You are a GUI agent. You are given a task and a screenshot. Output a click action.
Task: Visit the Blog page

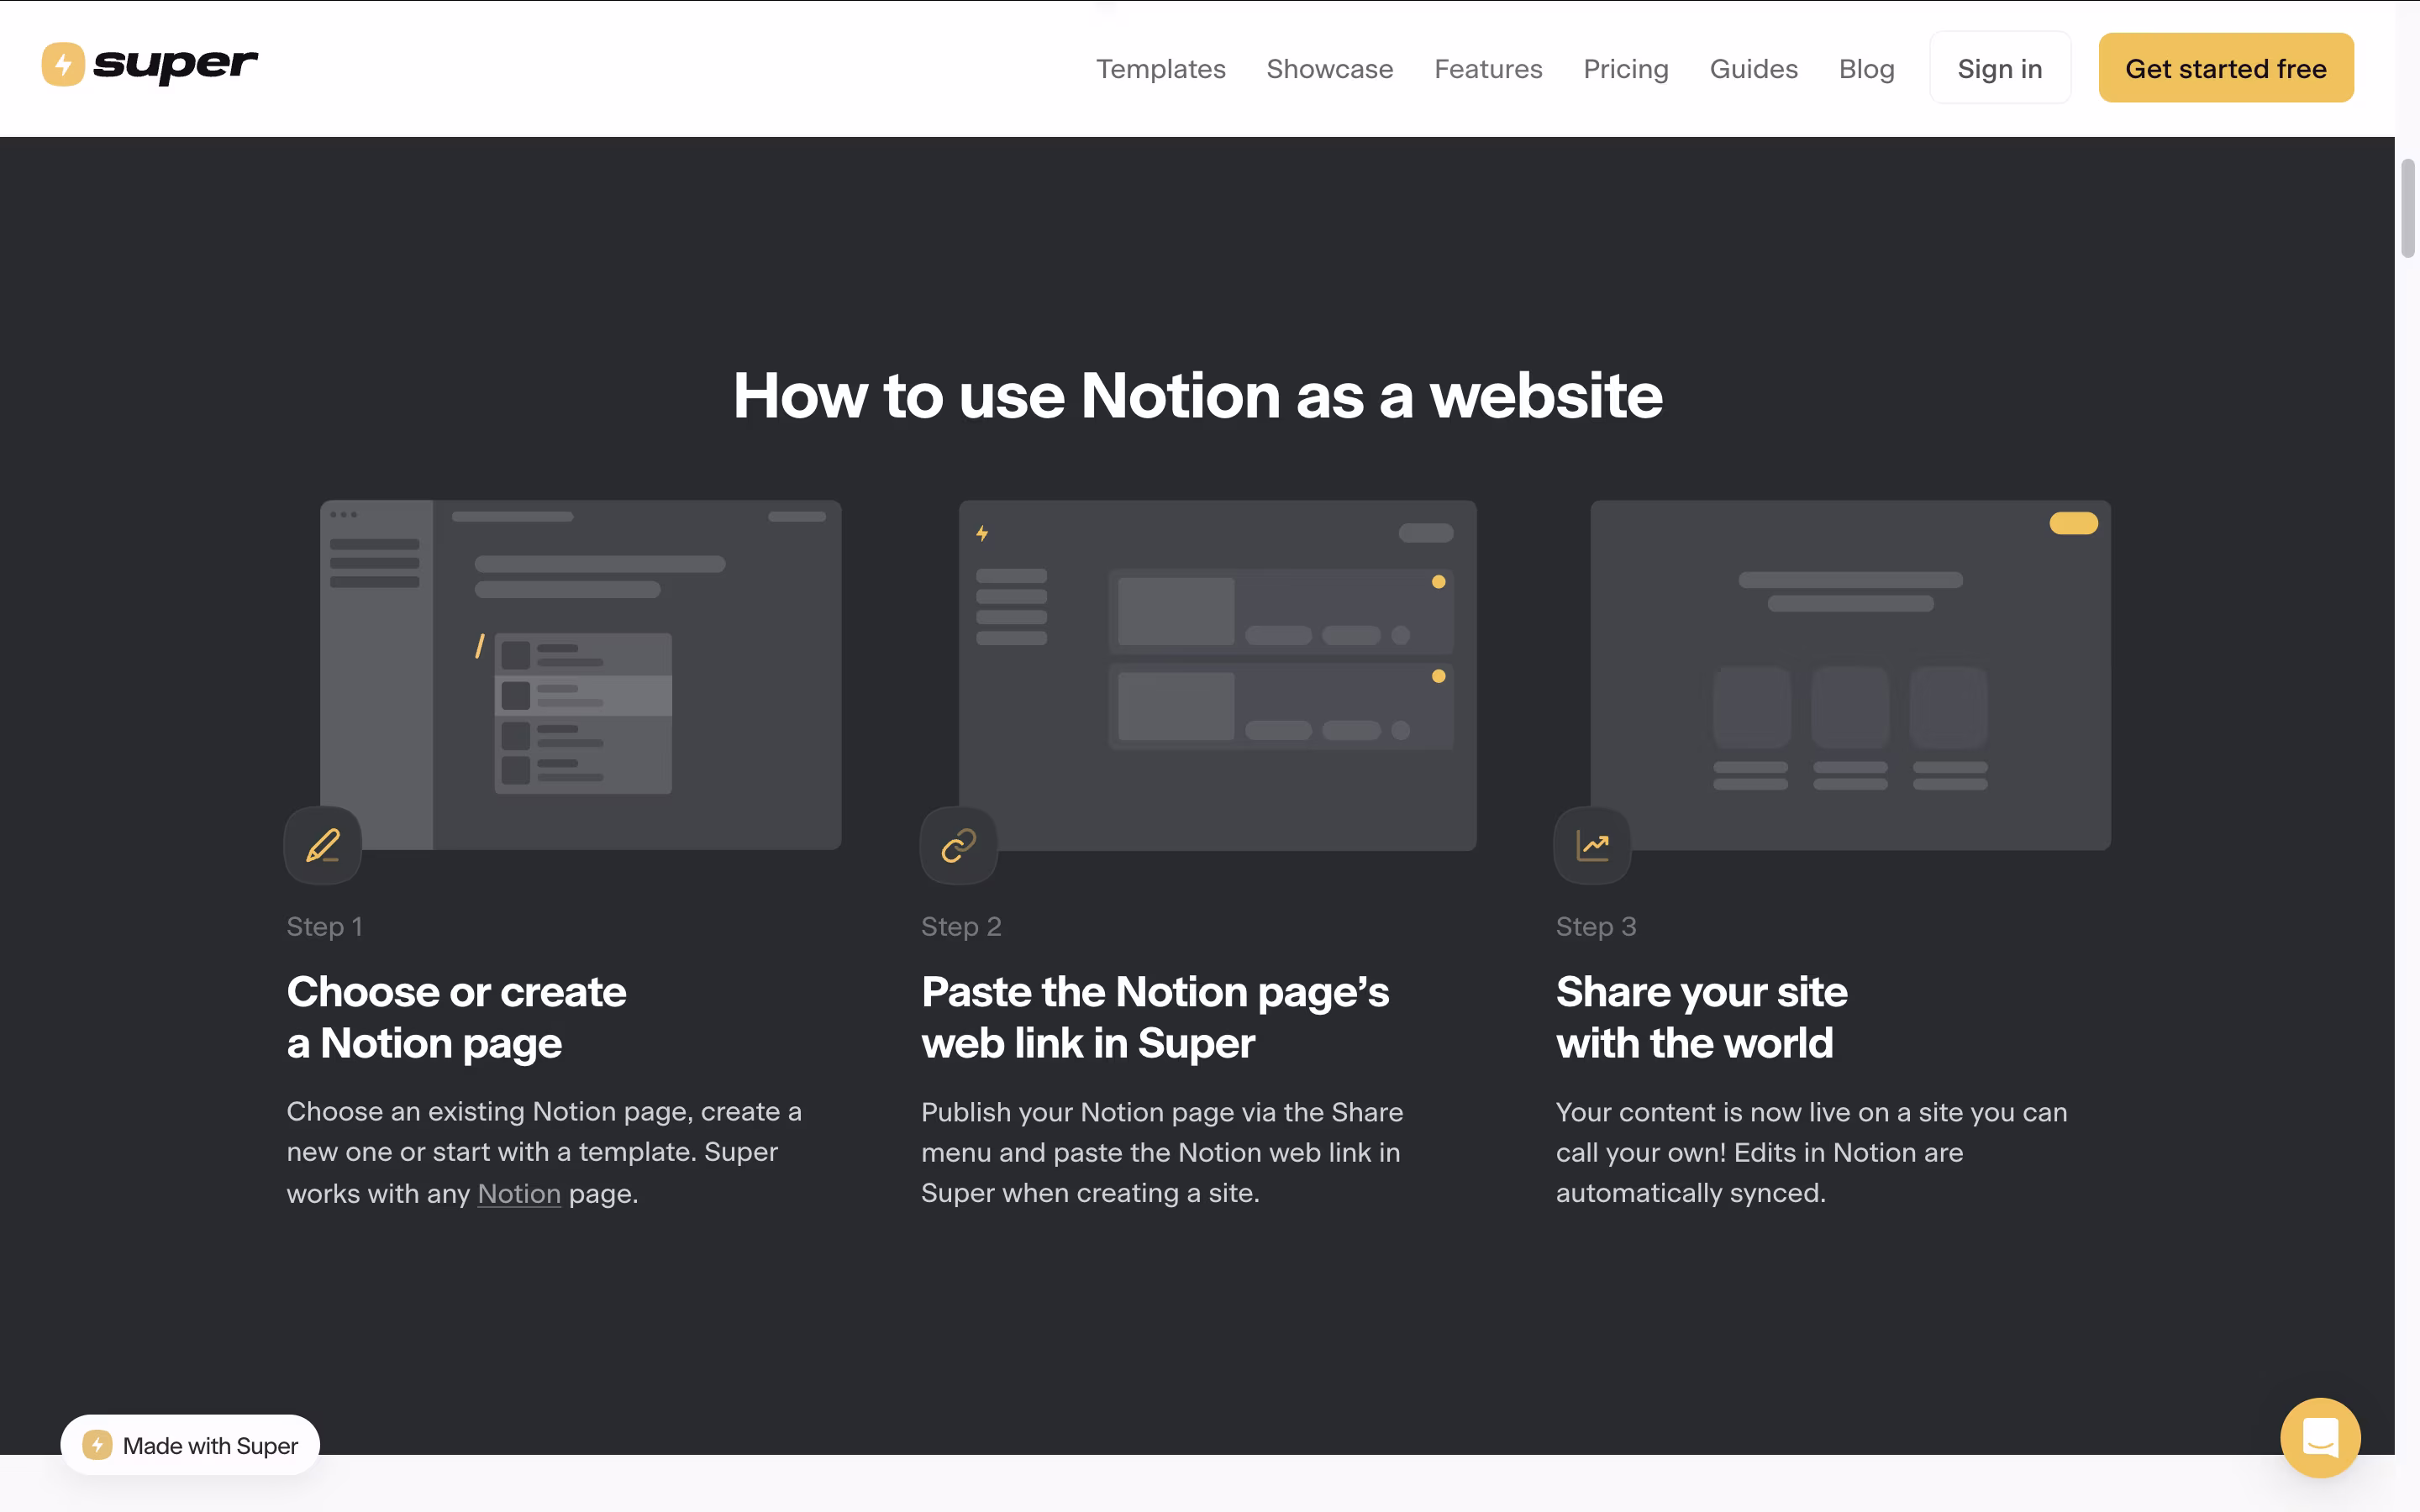tap(1866, 69)
